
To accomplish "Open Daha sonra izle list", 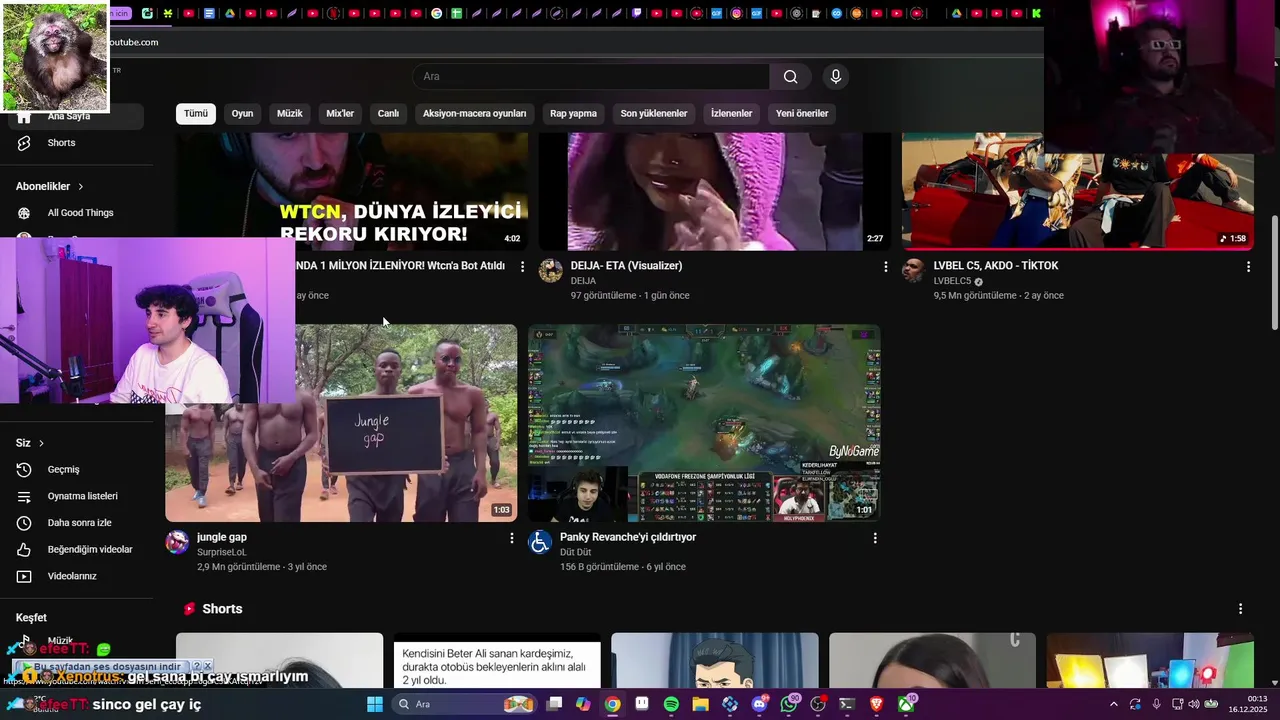I will click(79, 523).
